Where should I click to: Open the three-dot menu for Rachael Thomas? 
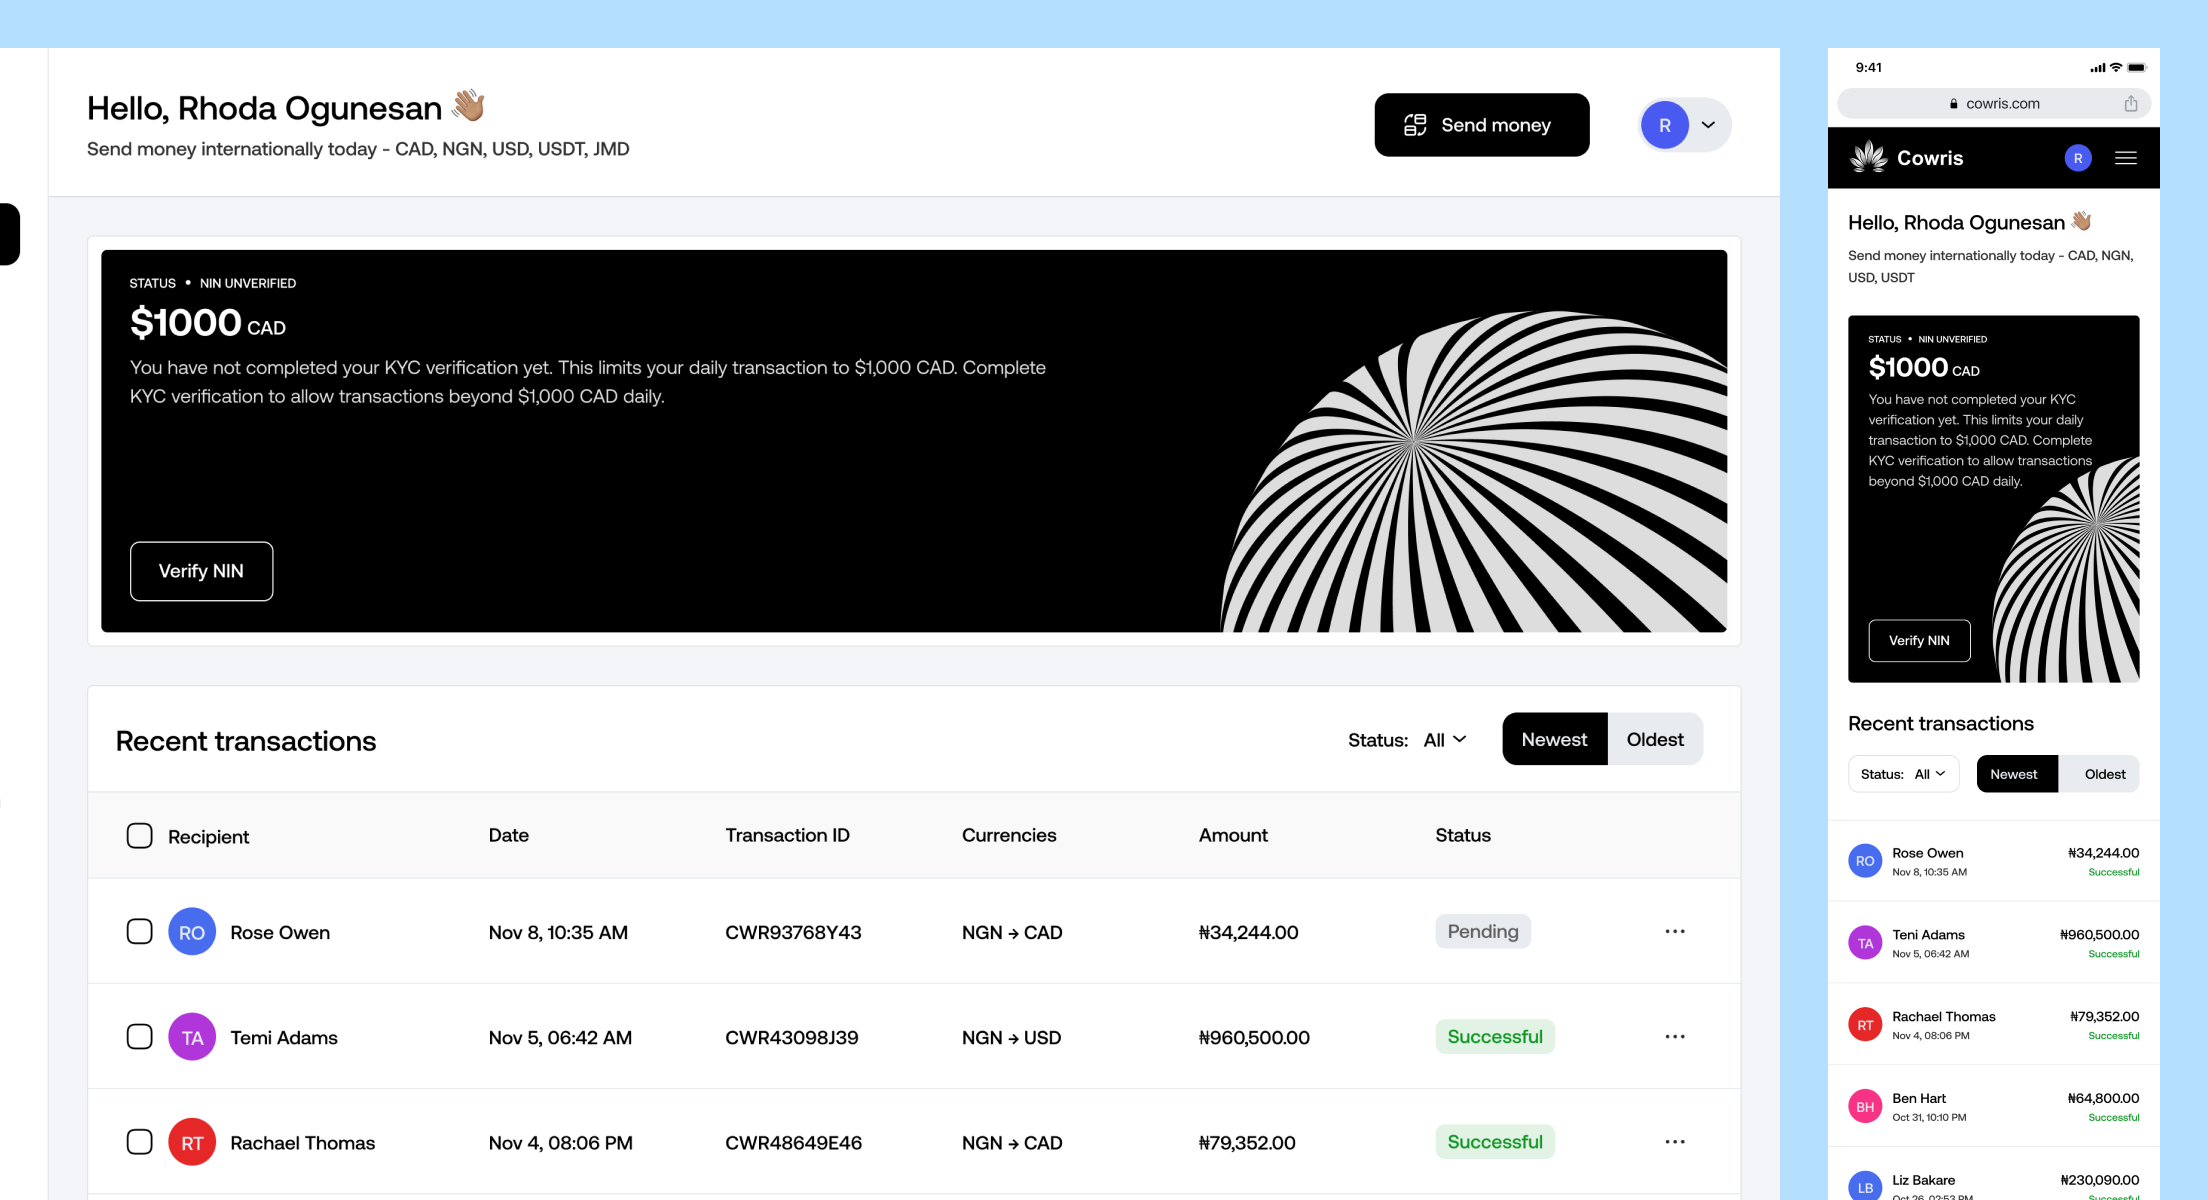click(1675, 1142)
